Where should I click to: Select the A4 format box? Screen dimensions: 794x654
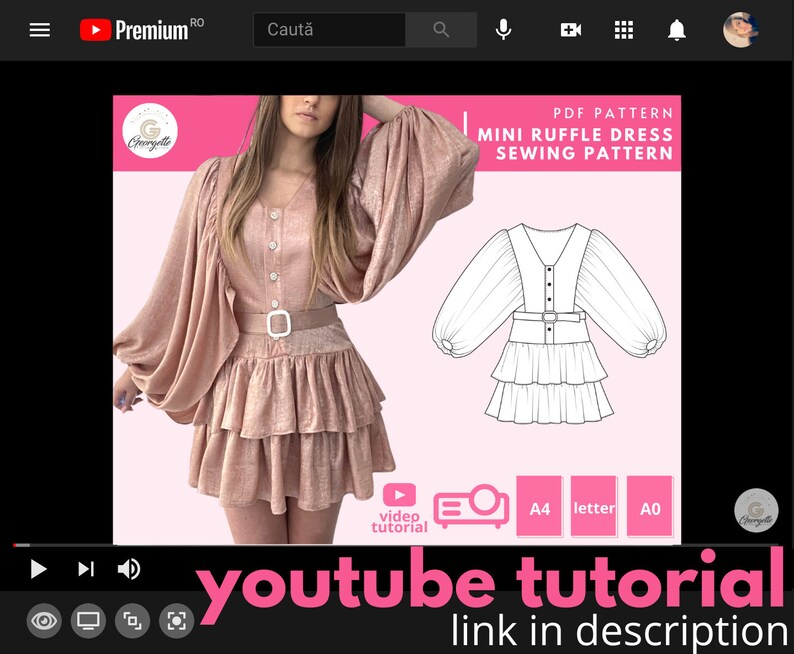(540, 506)
